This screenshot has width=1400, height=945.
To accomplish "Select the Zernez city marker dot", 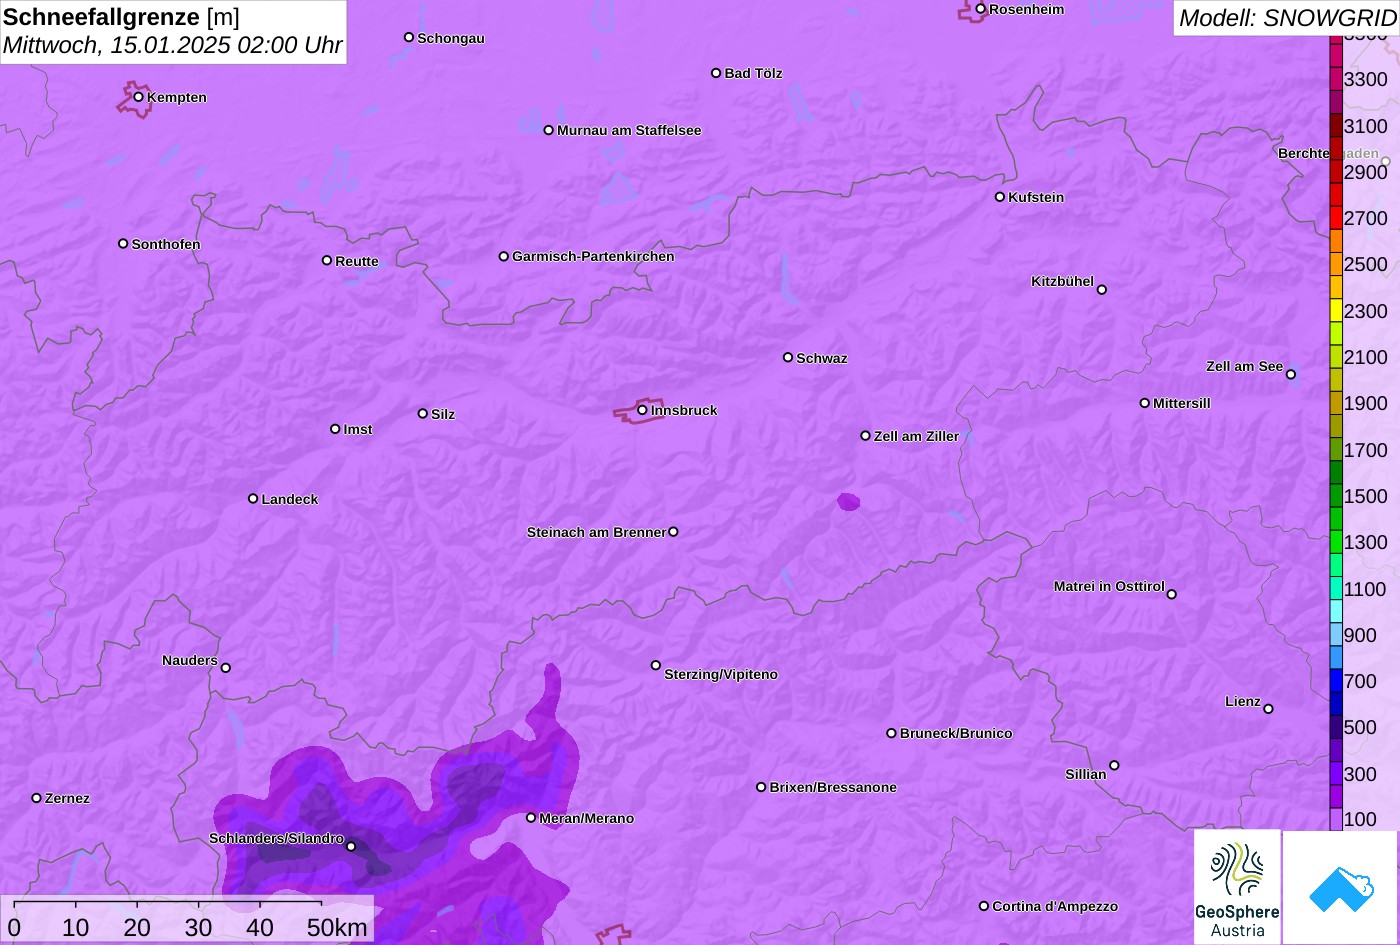I will coord(37,798).
